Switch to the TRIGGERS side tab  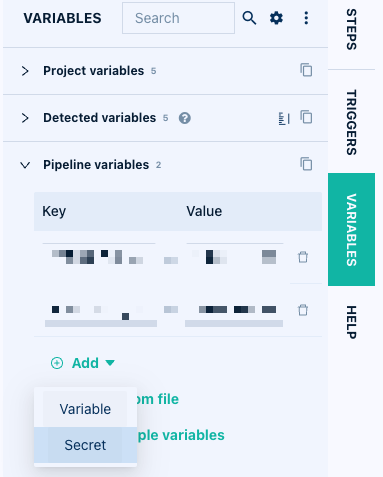tap(351, 122)
